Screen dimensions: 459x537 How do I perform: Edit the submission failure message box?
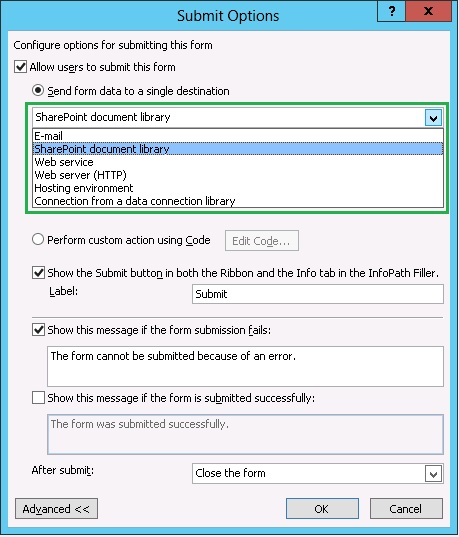coord(245,366)
